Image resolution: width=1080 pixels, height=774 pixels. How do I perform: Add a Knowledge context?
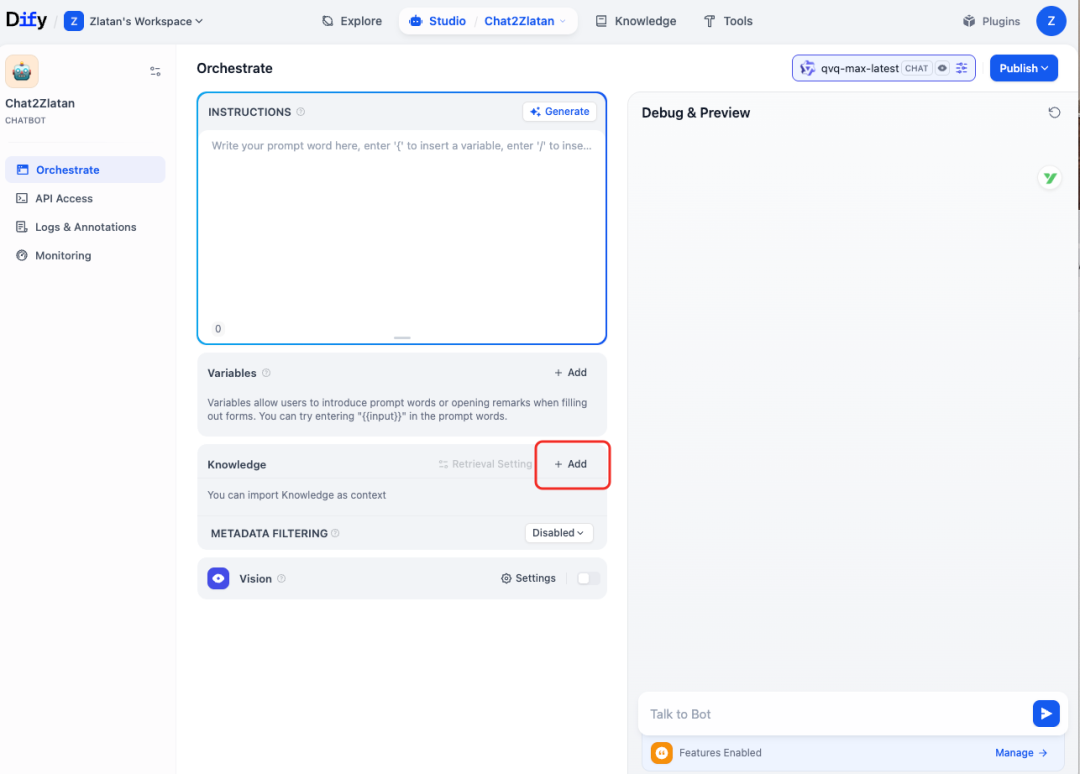(571, 464)
